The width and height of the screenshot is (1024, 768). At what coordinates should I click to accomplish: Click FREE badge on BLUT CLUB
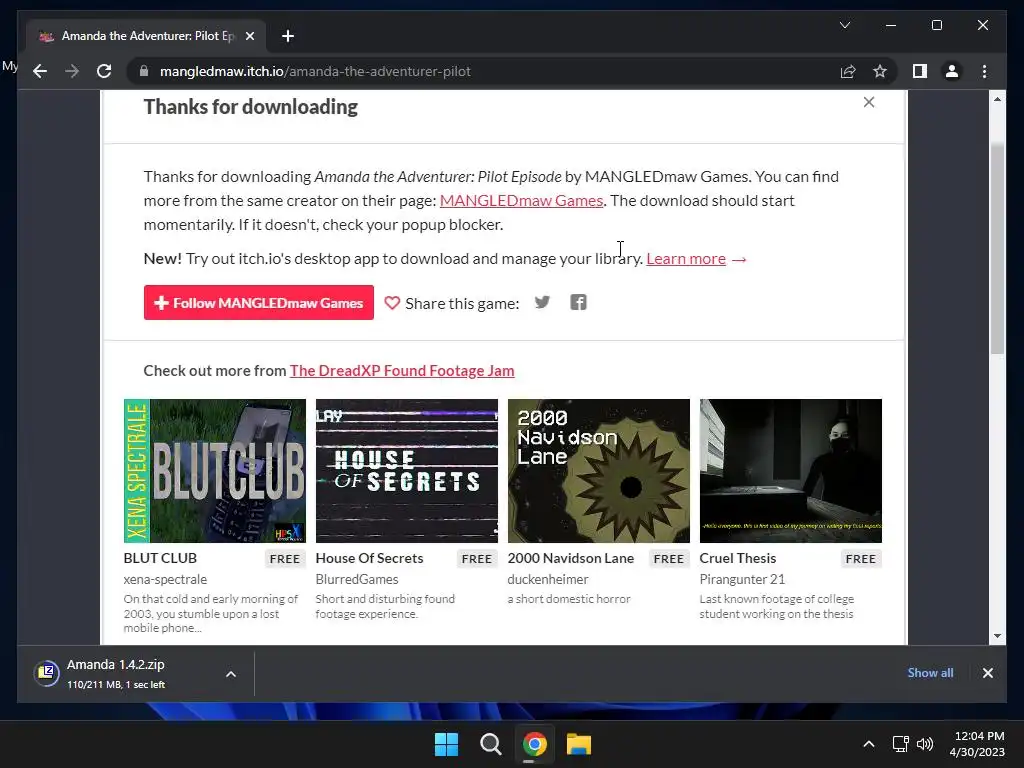point(285,559)
